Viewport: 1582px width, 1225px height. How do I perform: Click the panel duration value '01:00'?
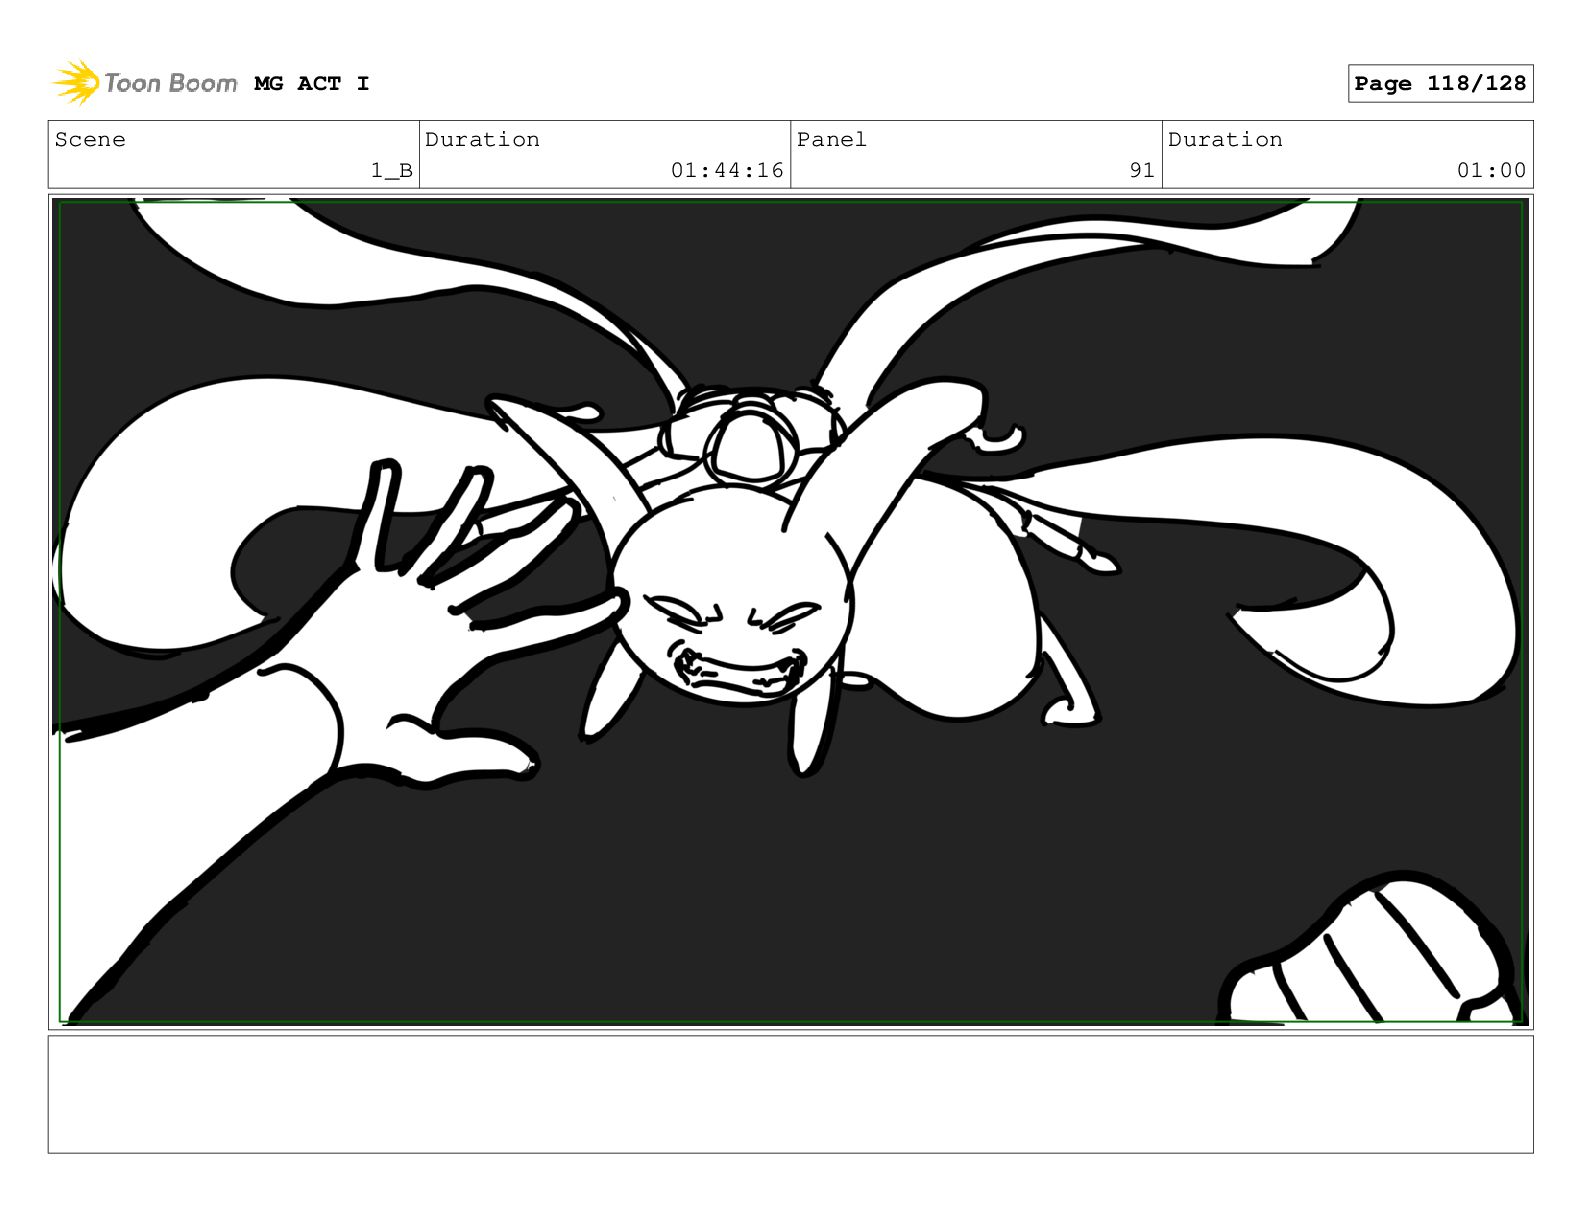[x=1492, y=171]
